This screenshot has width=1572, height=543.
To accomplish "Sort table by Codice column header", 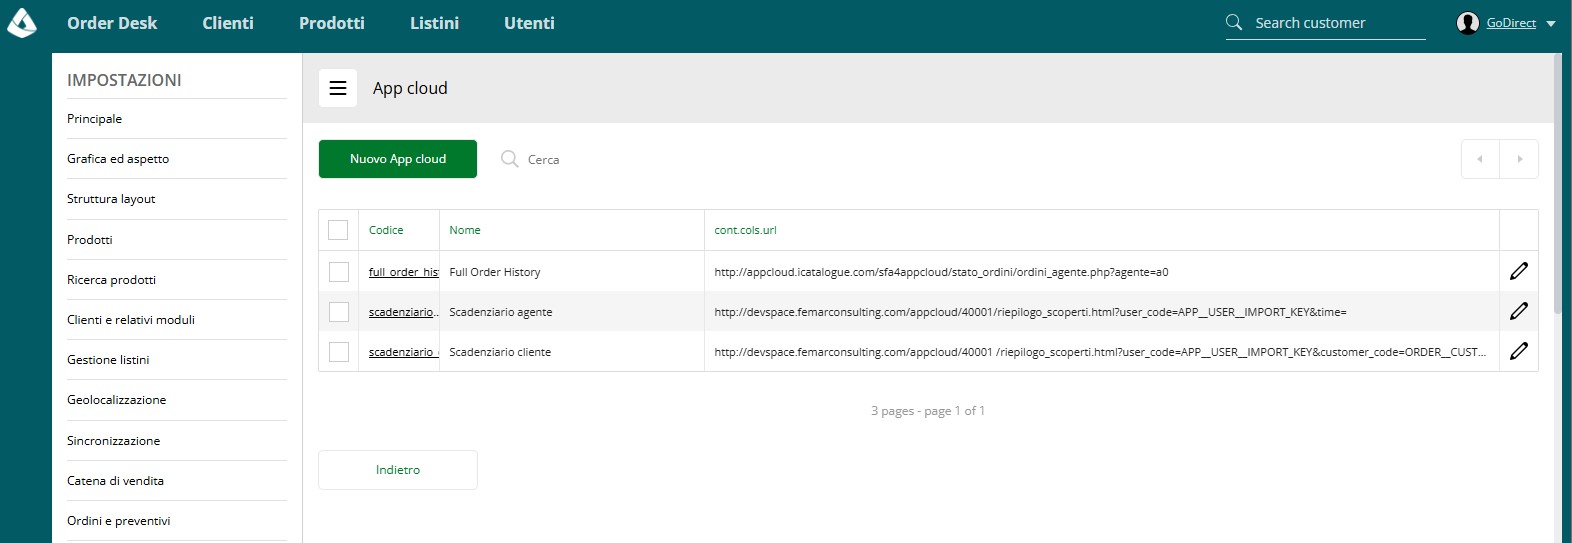I will [386, 230].
